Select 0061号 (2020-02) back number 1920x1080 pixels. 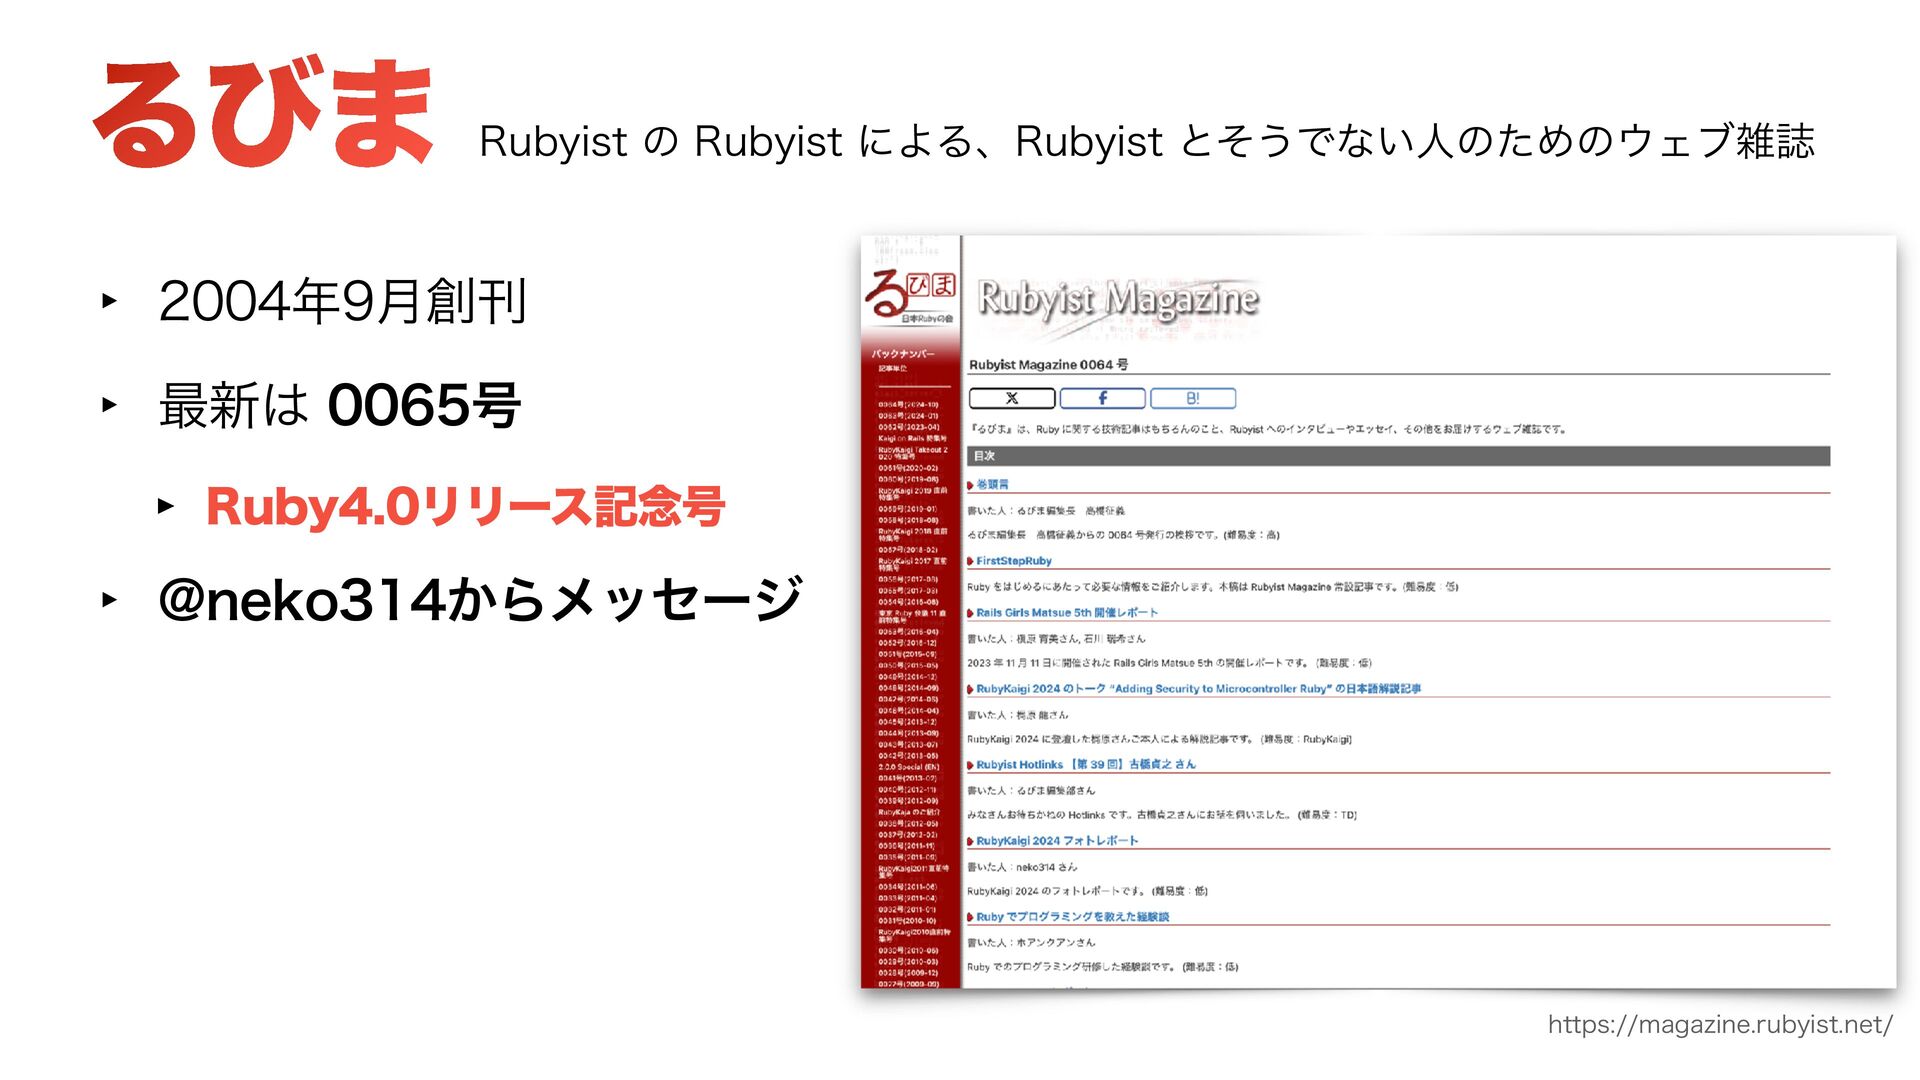908,468
